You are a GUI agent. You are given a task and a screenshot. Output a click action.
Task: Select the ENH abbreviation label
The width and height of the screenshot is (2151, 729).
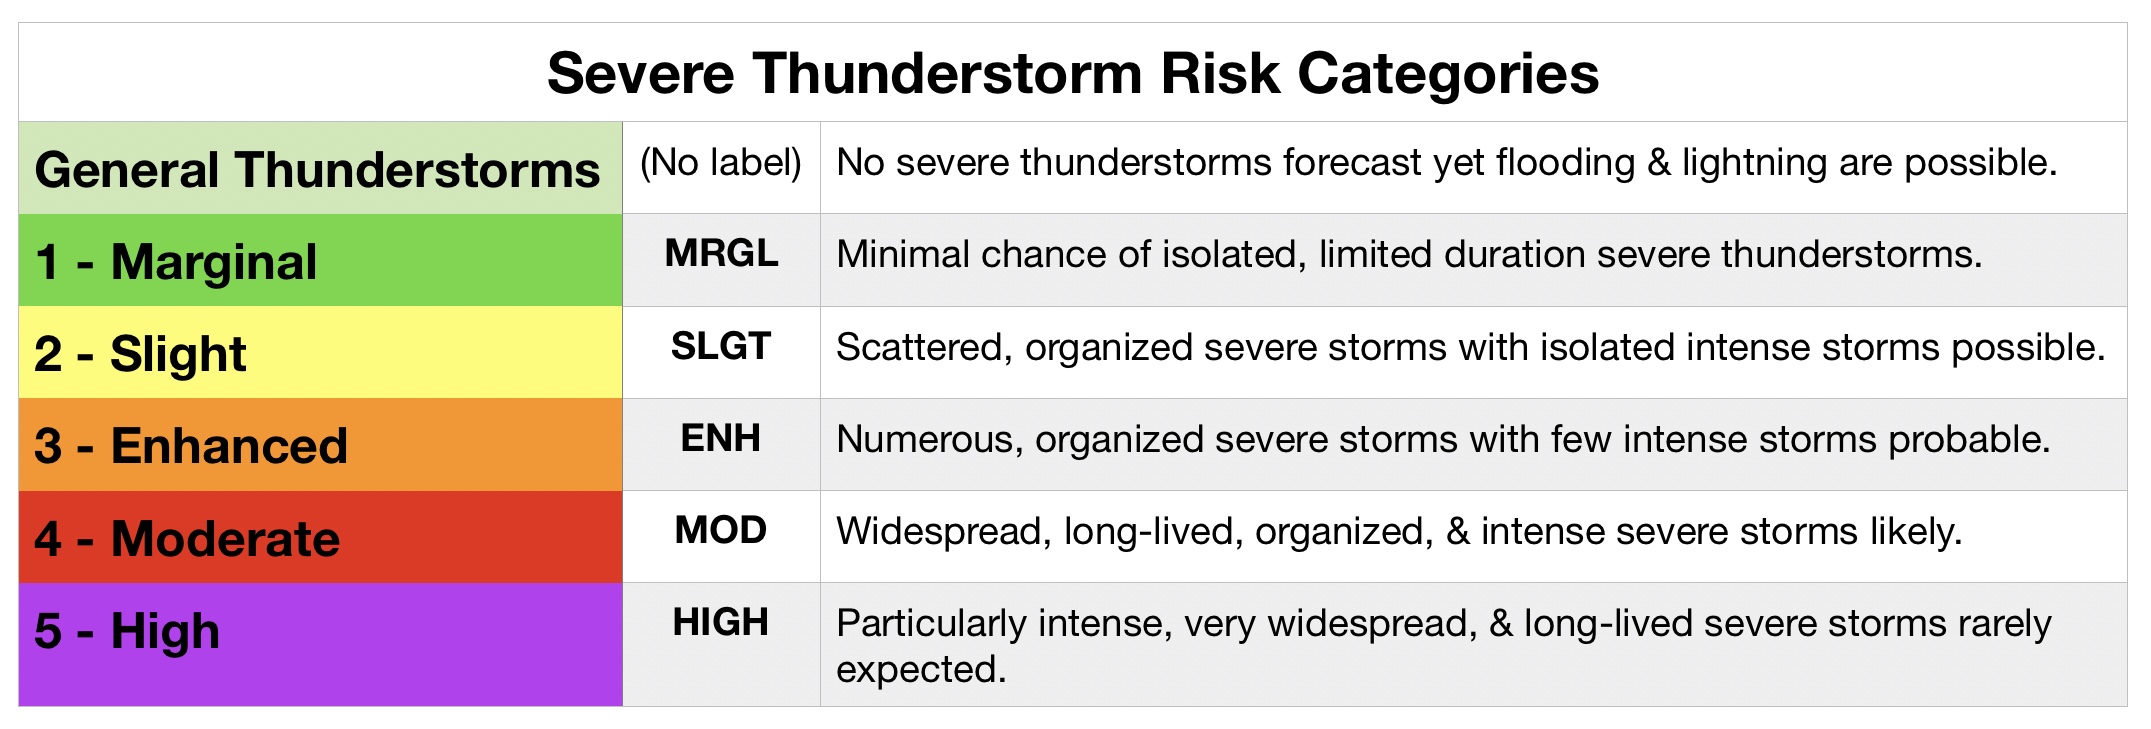720,438
